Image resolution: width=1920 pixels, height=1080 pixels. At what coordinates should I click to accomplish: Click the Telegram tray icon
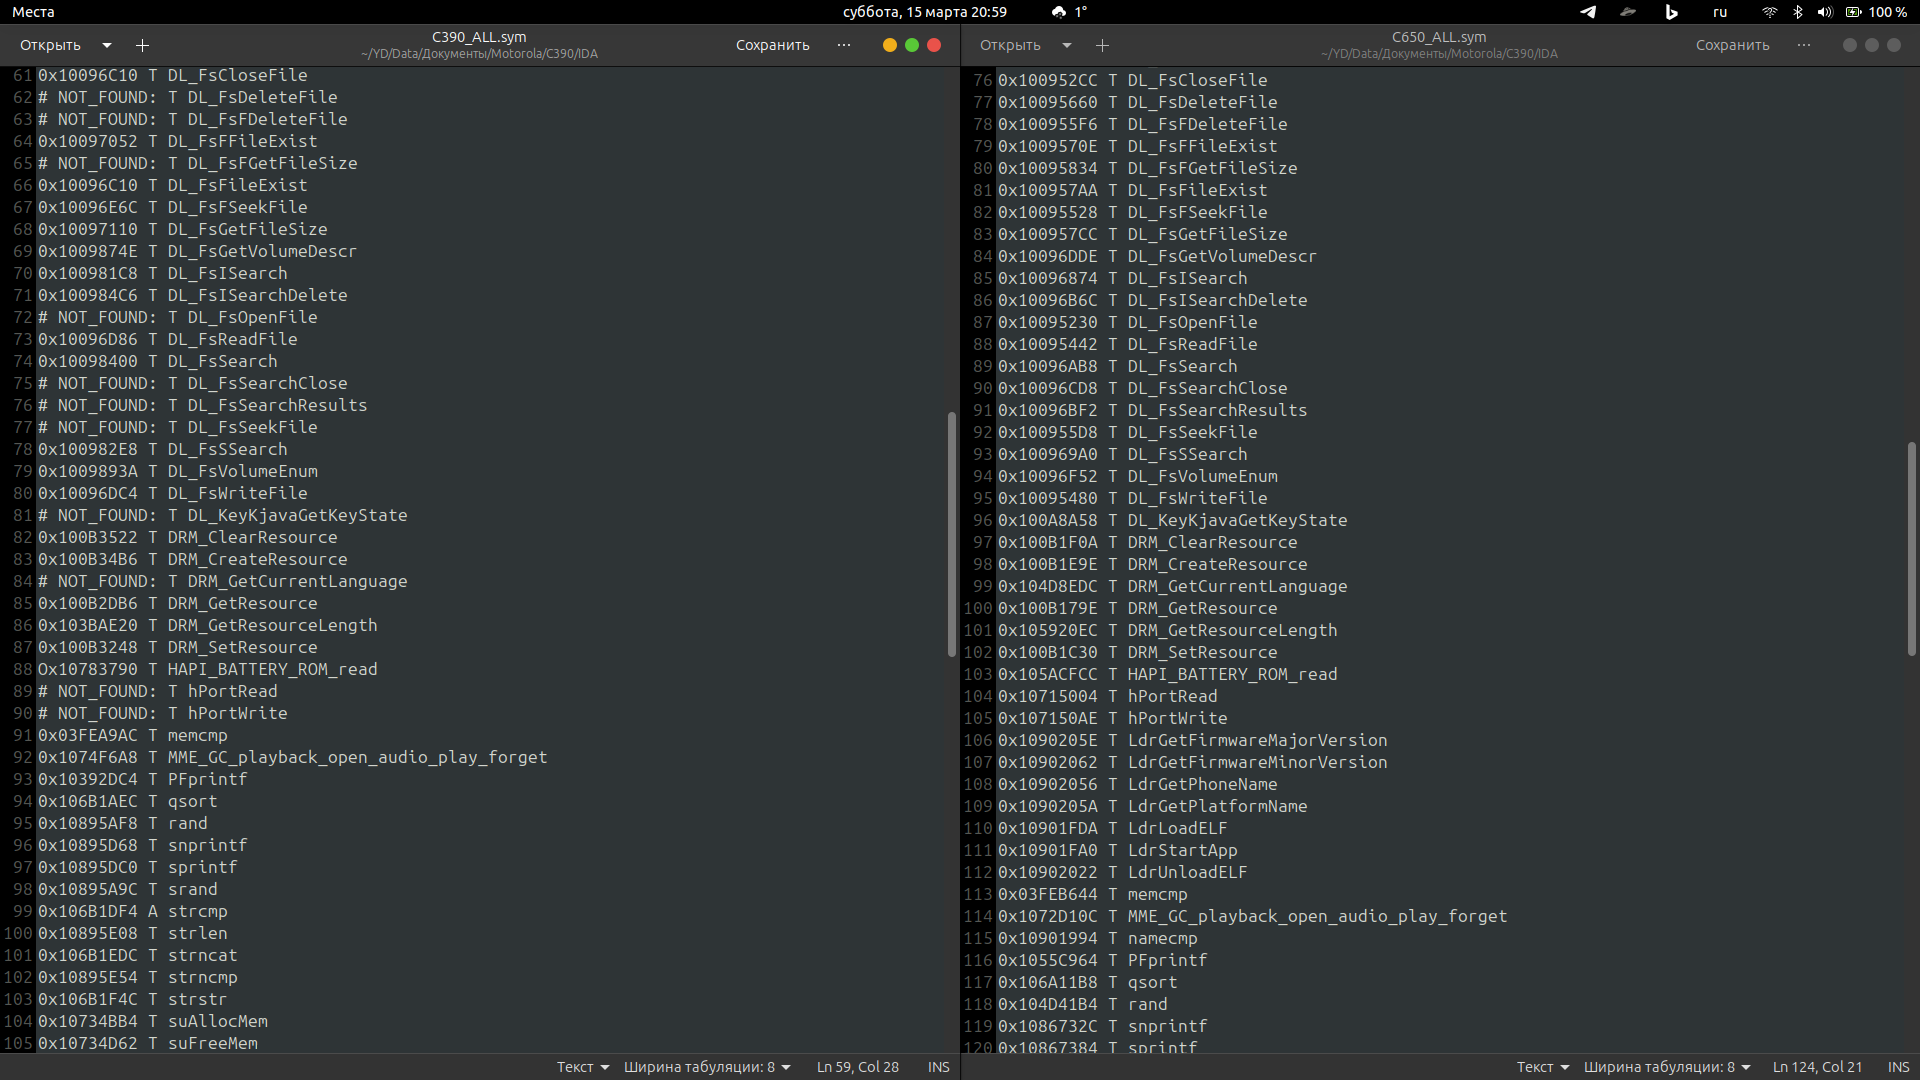1588,12
